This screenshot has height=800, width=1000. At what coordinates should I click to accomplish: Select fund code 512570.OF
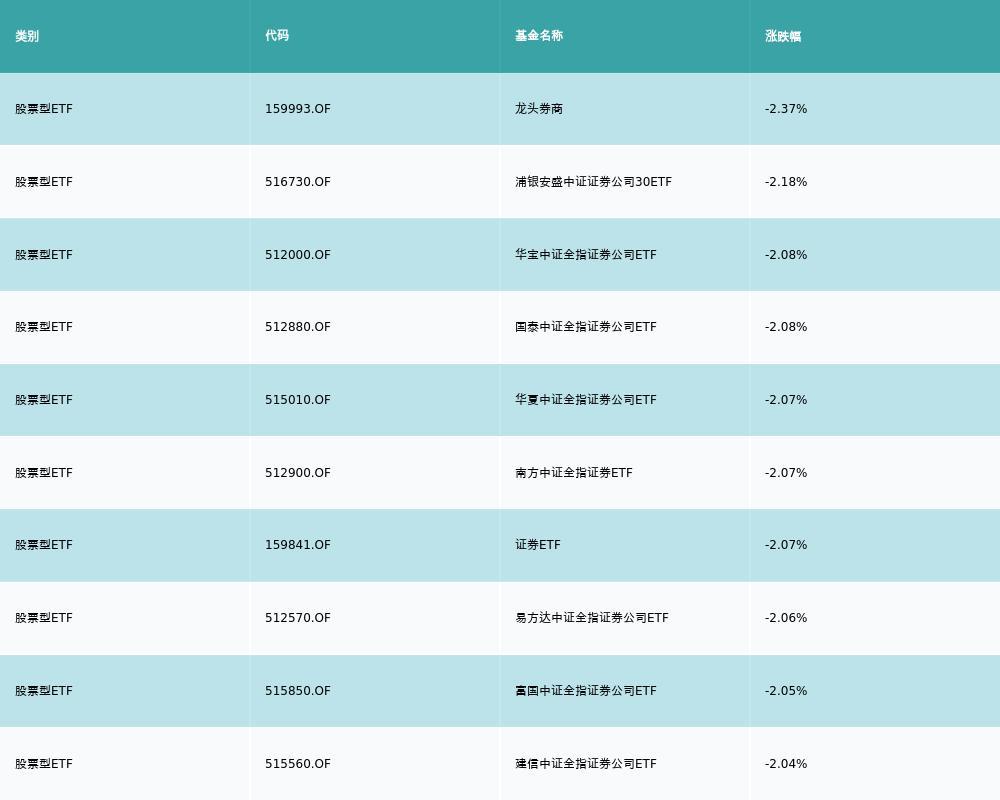click(297, 618)
